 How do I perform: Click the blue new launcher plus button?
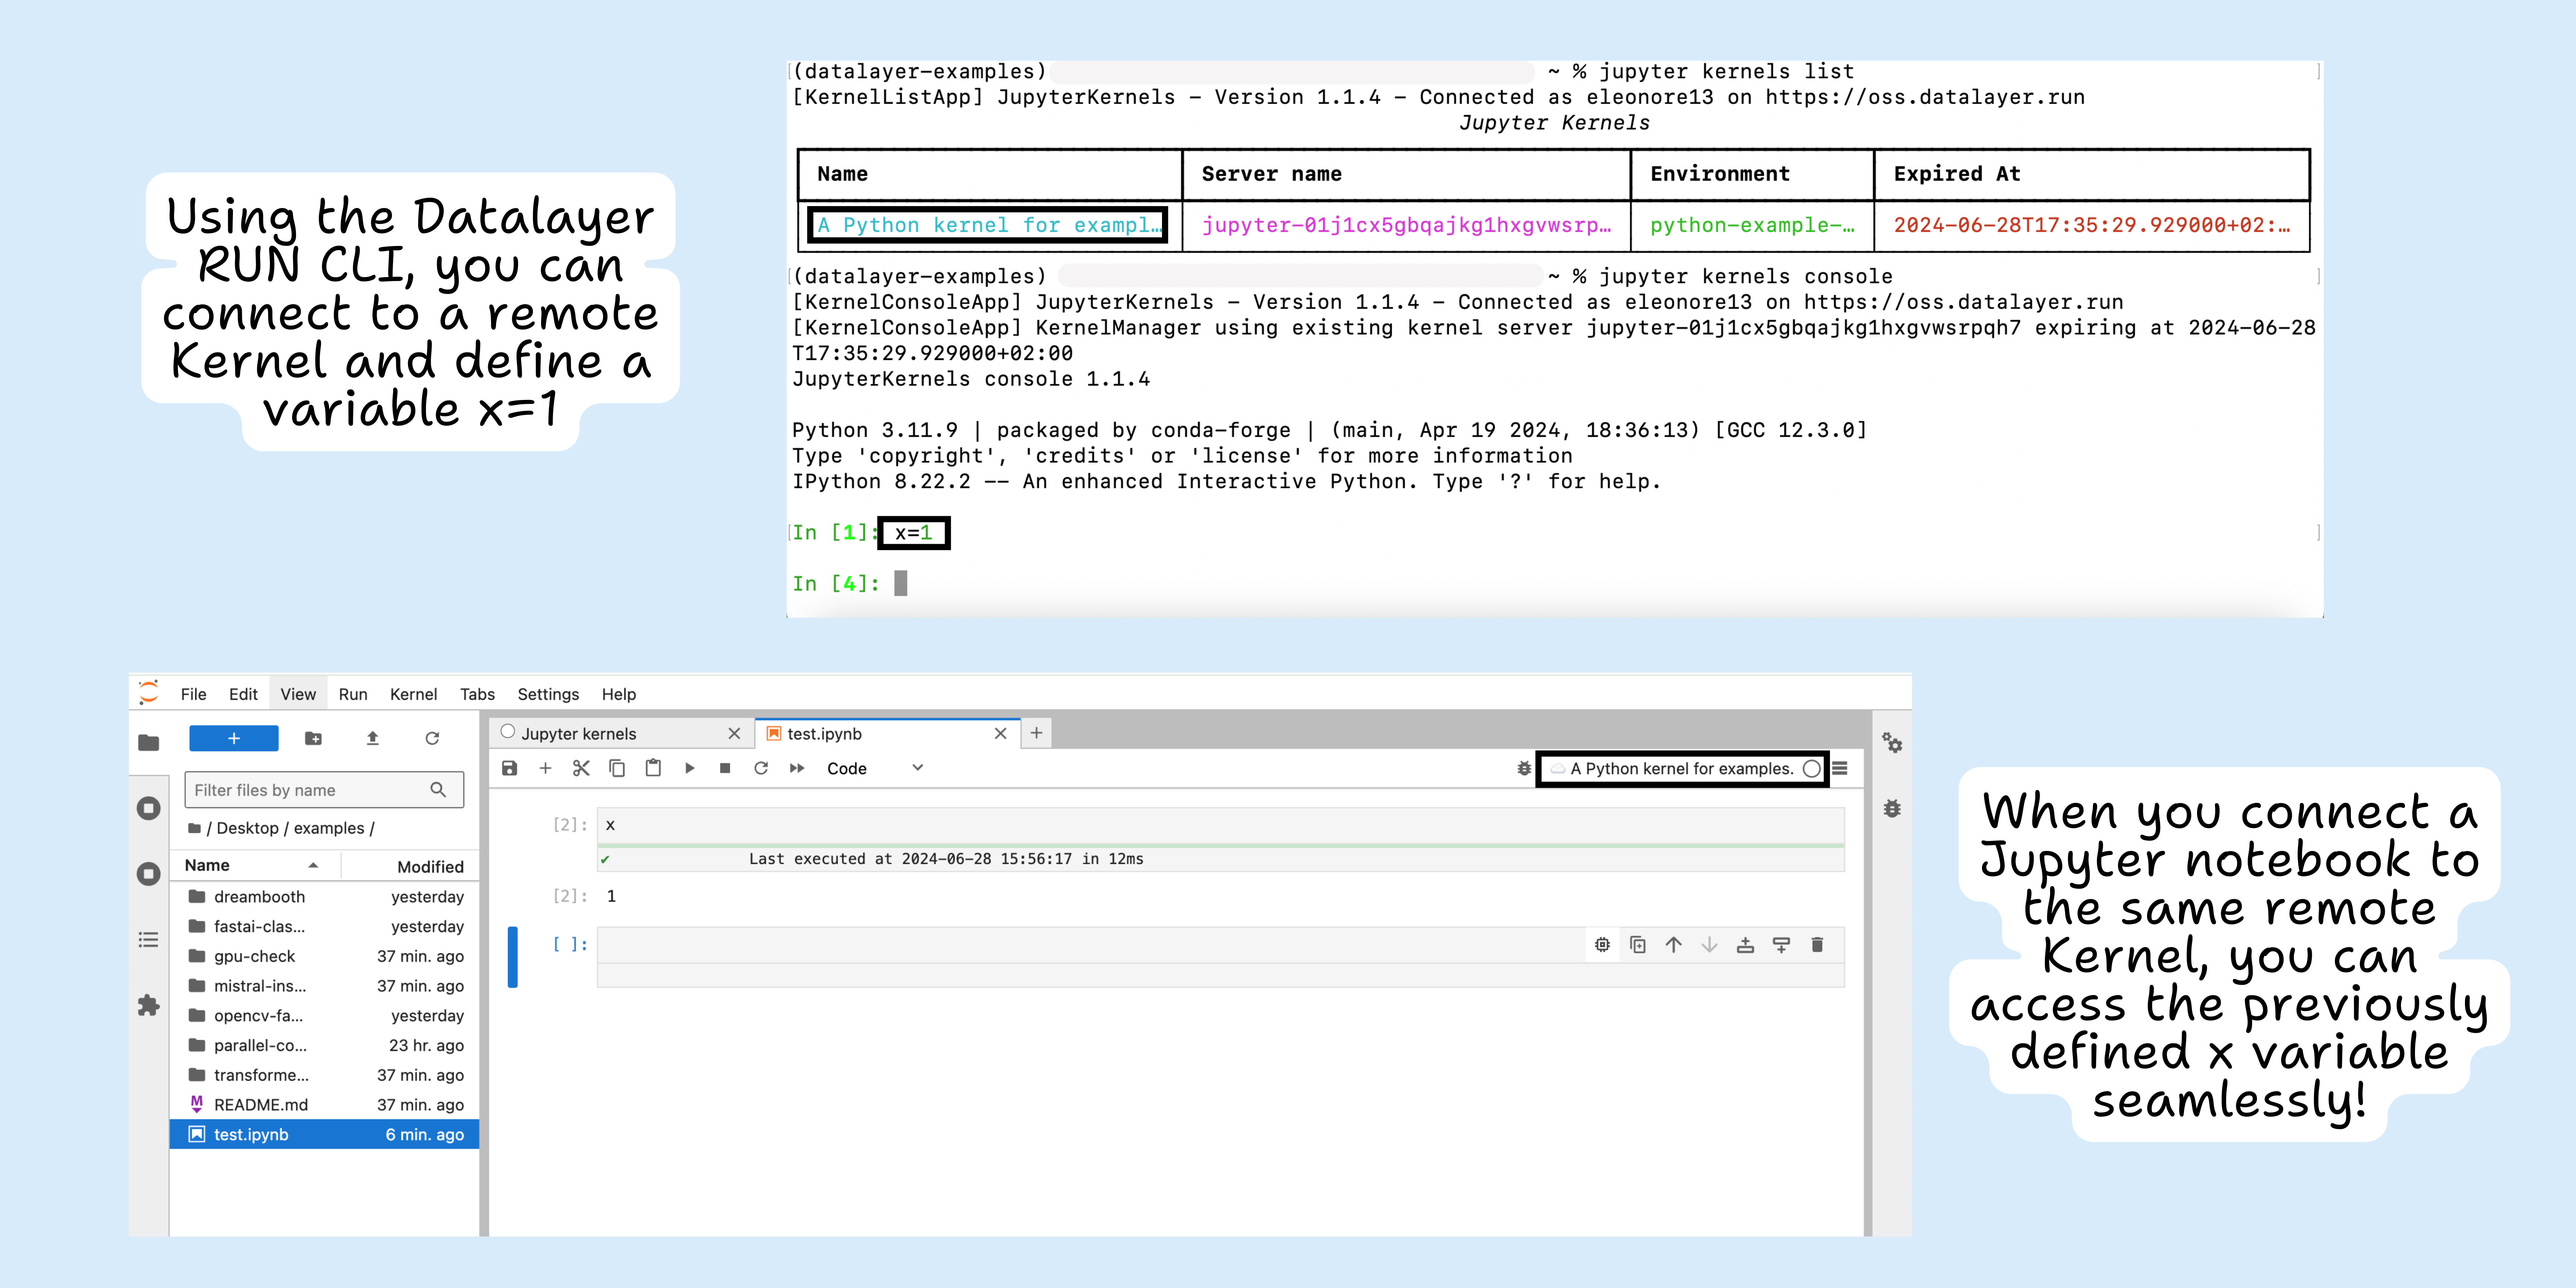(234, 738)
